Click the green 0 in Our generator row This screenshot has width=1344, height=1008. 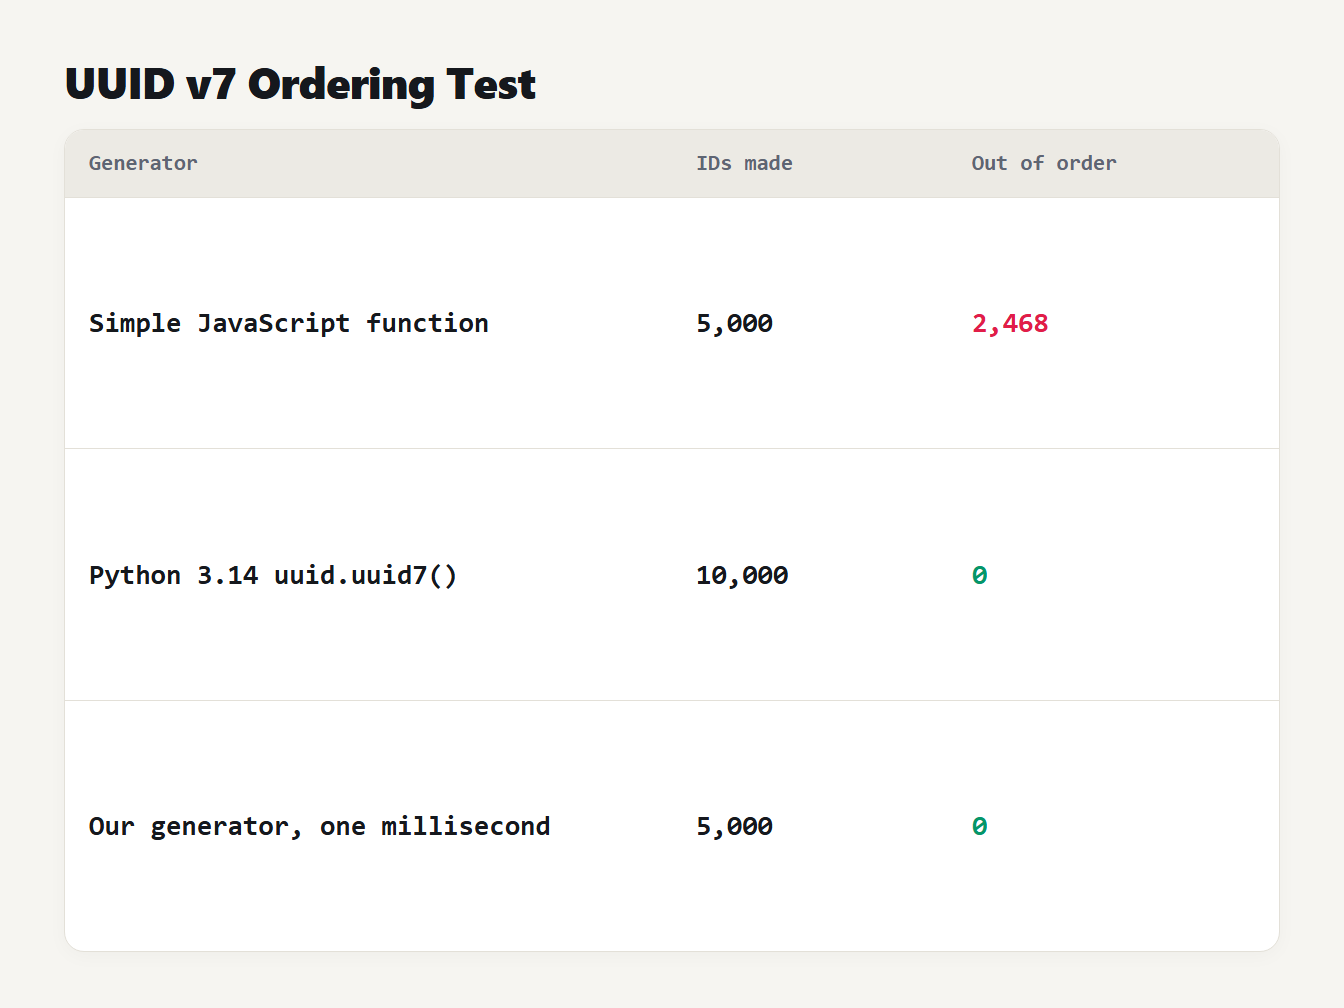tap(980, 826)
